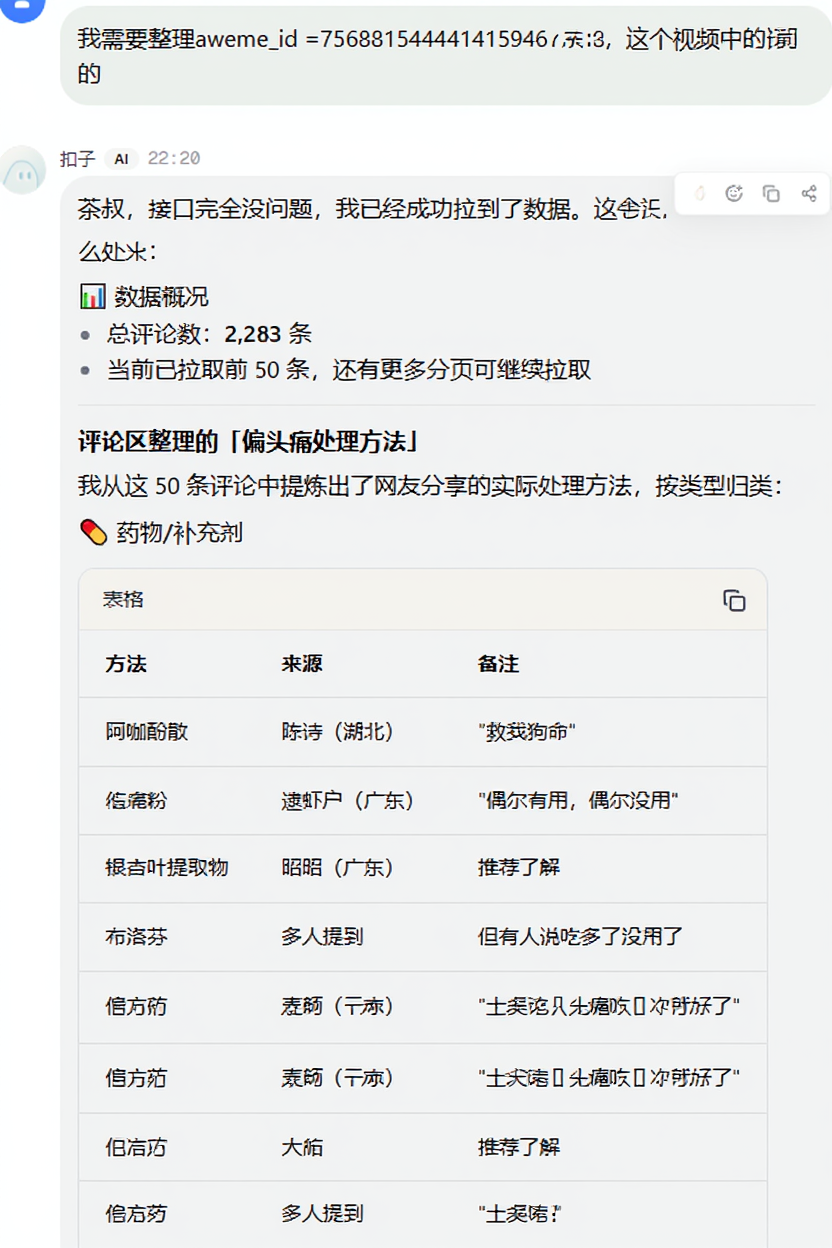Click the 大船 source cell
This screenshot has height=1248, width=832.
click(302, 1147)
